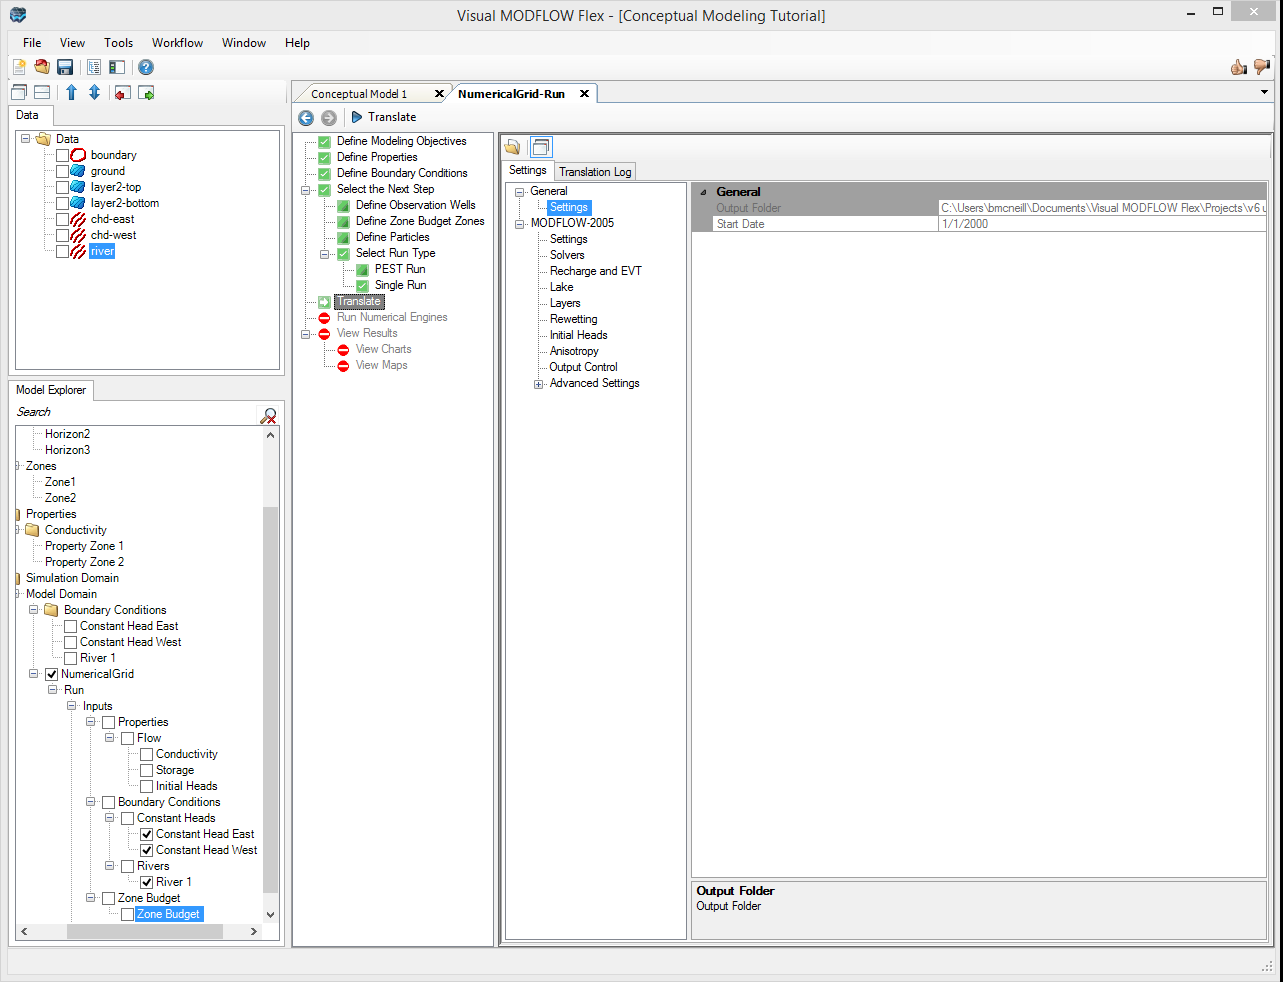Select Solvers in the MODFLOW-2005 settings list

coord(569,254)
